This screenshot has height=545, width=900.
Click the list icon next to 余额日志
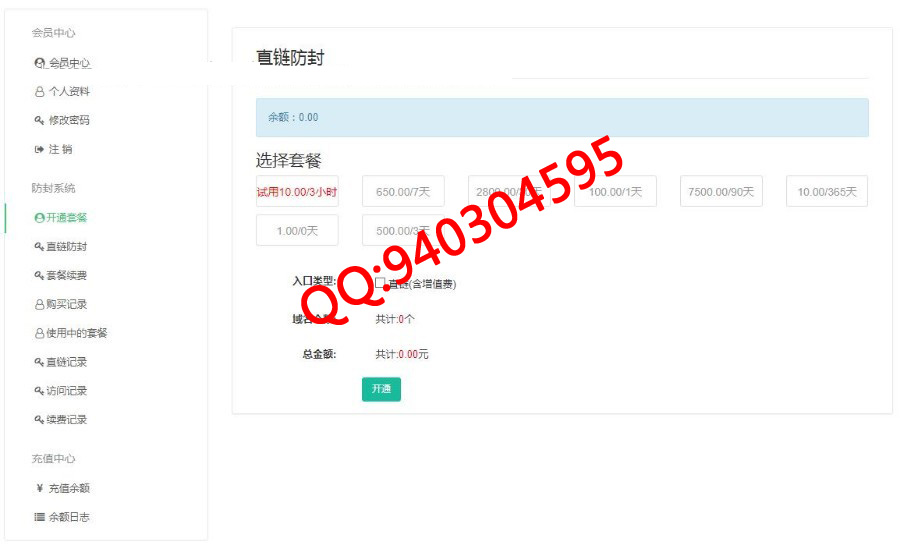tap(39, 517)
